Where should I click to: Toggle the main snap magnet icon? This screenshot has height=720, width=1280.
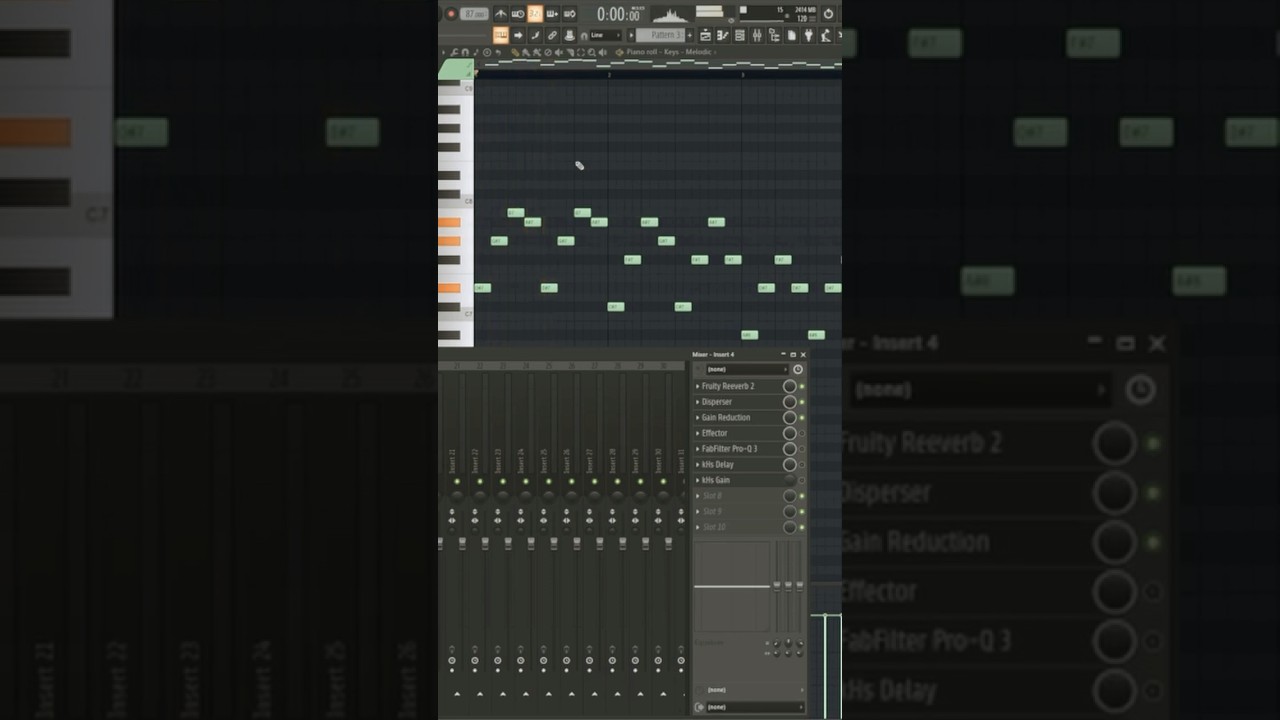click(584, 36)
